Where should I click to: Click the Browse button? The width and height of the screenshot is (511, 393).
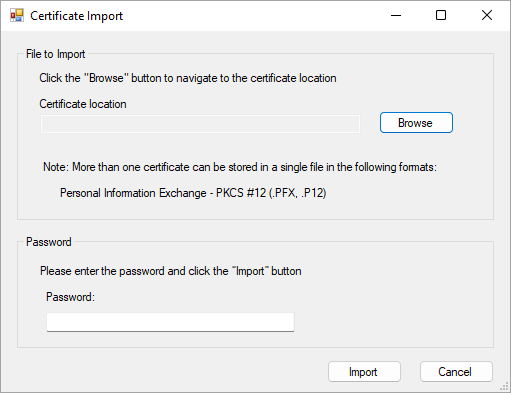pyautogui.click(x=416, y=123)
